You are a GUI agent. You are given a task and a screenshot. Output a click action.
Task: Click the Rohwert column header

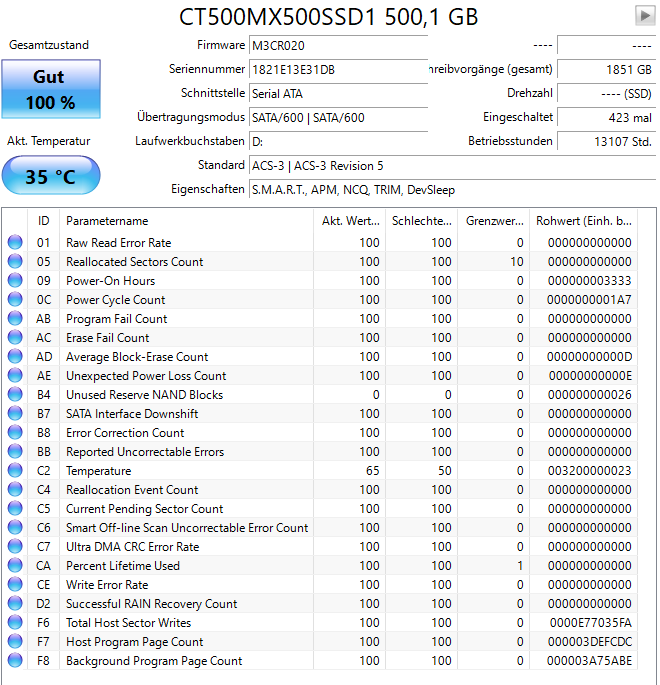[x=584, y=221]
